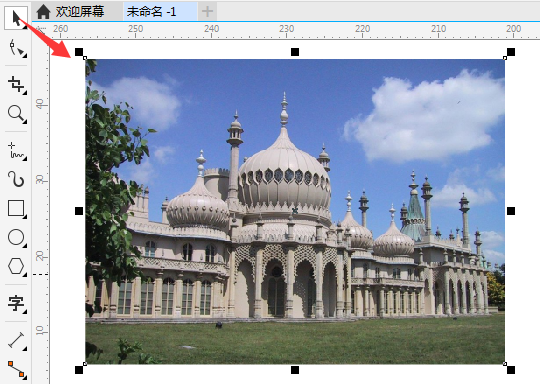Image resolution: width=540 pixels, height=384 pixels.
Task: Select the Parallel Dimension line tool
Action: coord(16,341)
